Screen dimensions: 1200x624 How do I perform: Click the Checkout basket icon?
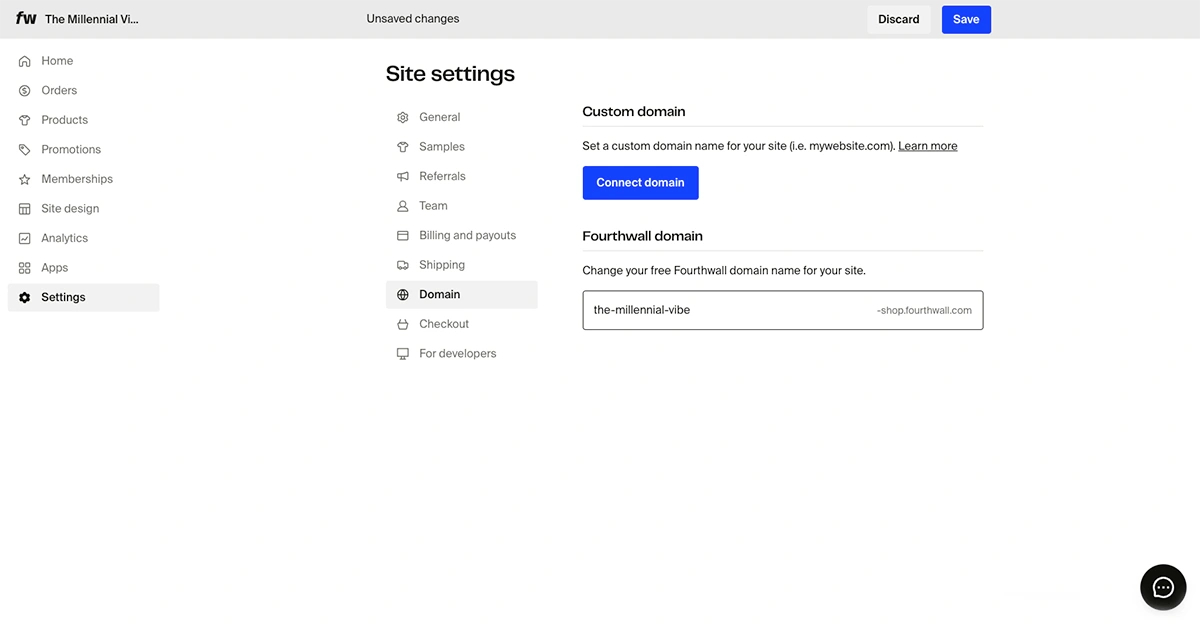[403, 324]
